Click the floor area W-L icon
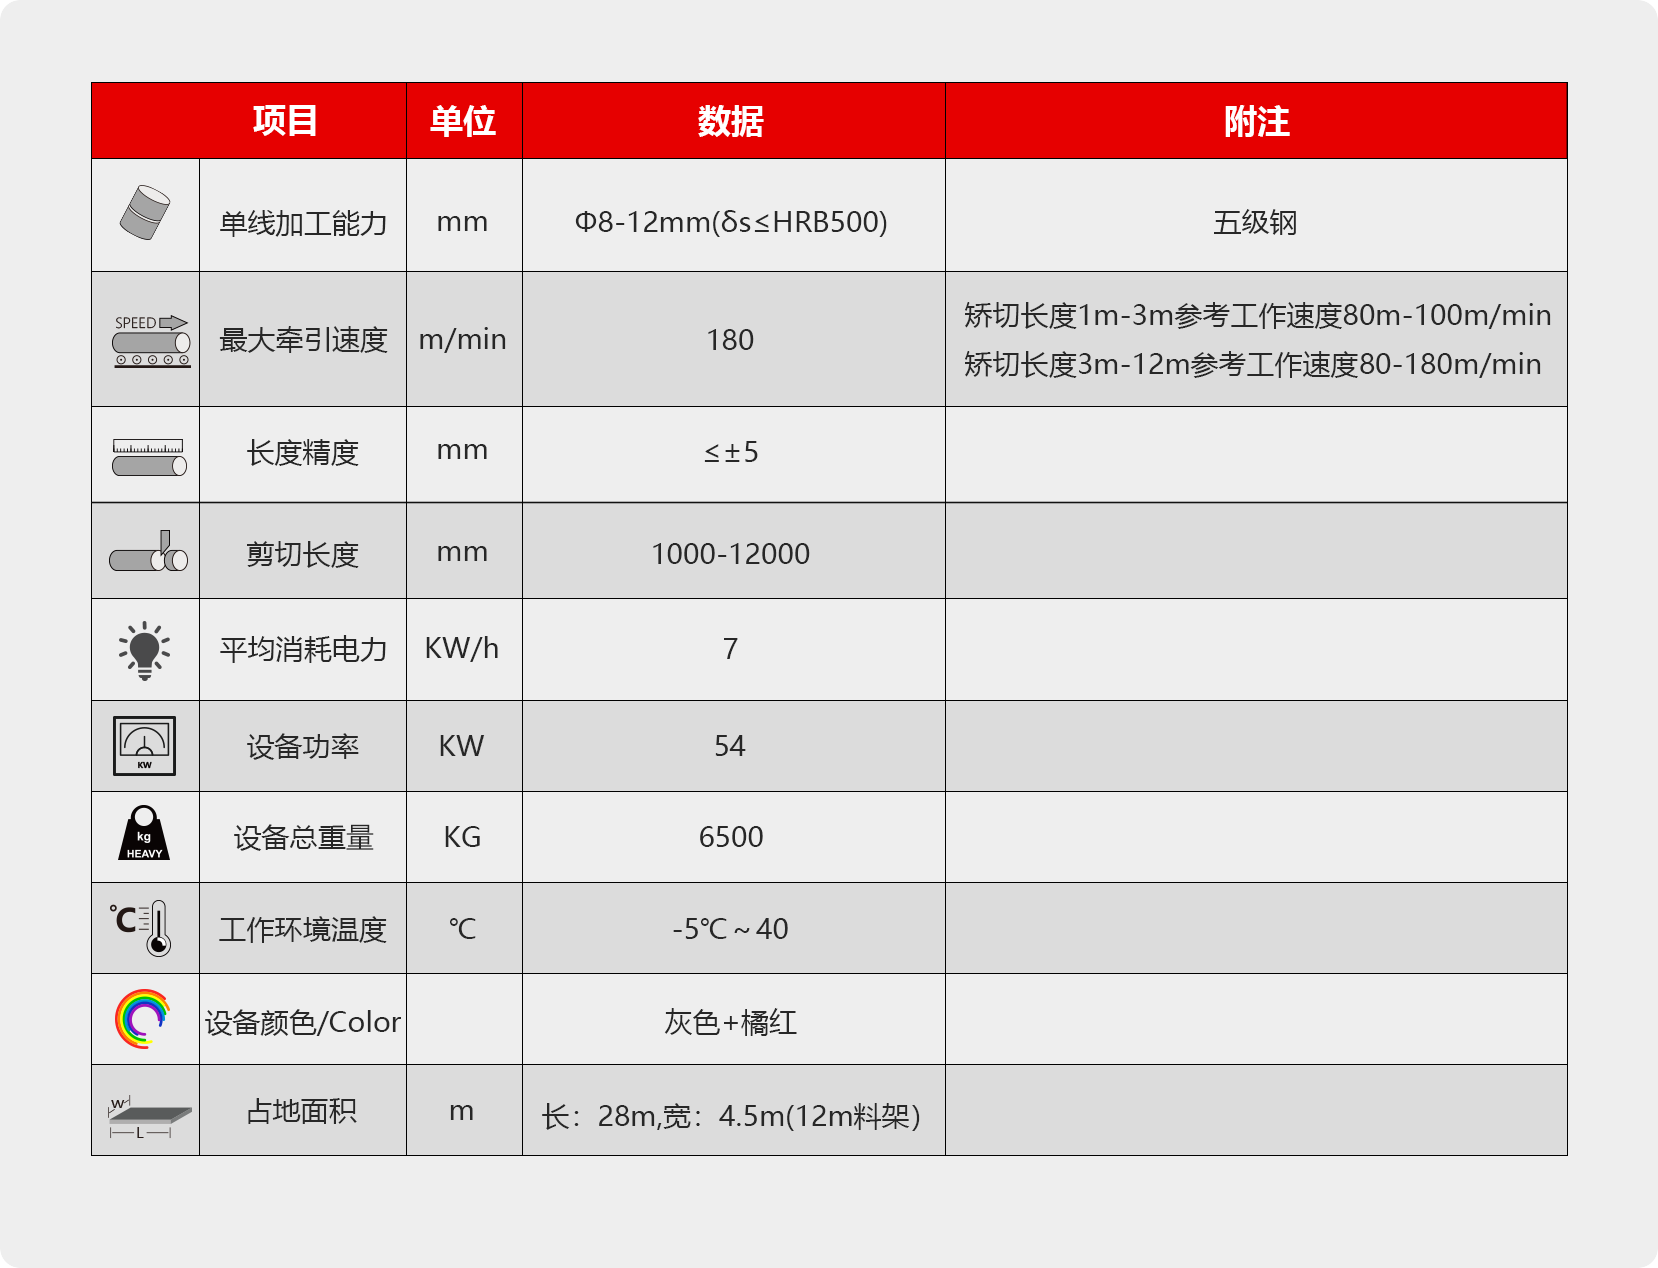The image size is (1658, 1268). [x=148, y=1116]
